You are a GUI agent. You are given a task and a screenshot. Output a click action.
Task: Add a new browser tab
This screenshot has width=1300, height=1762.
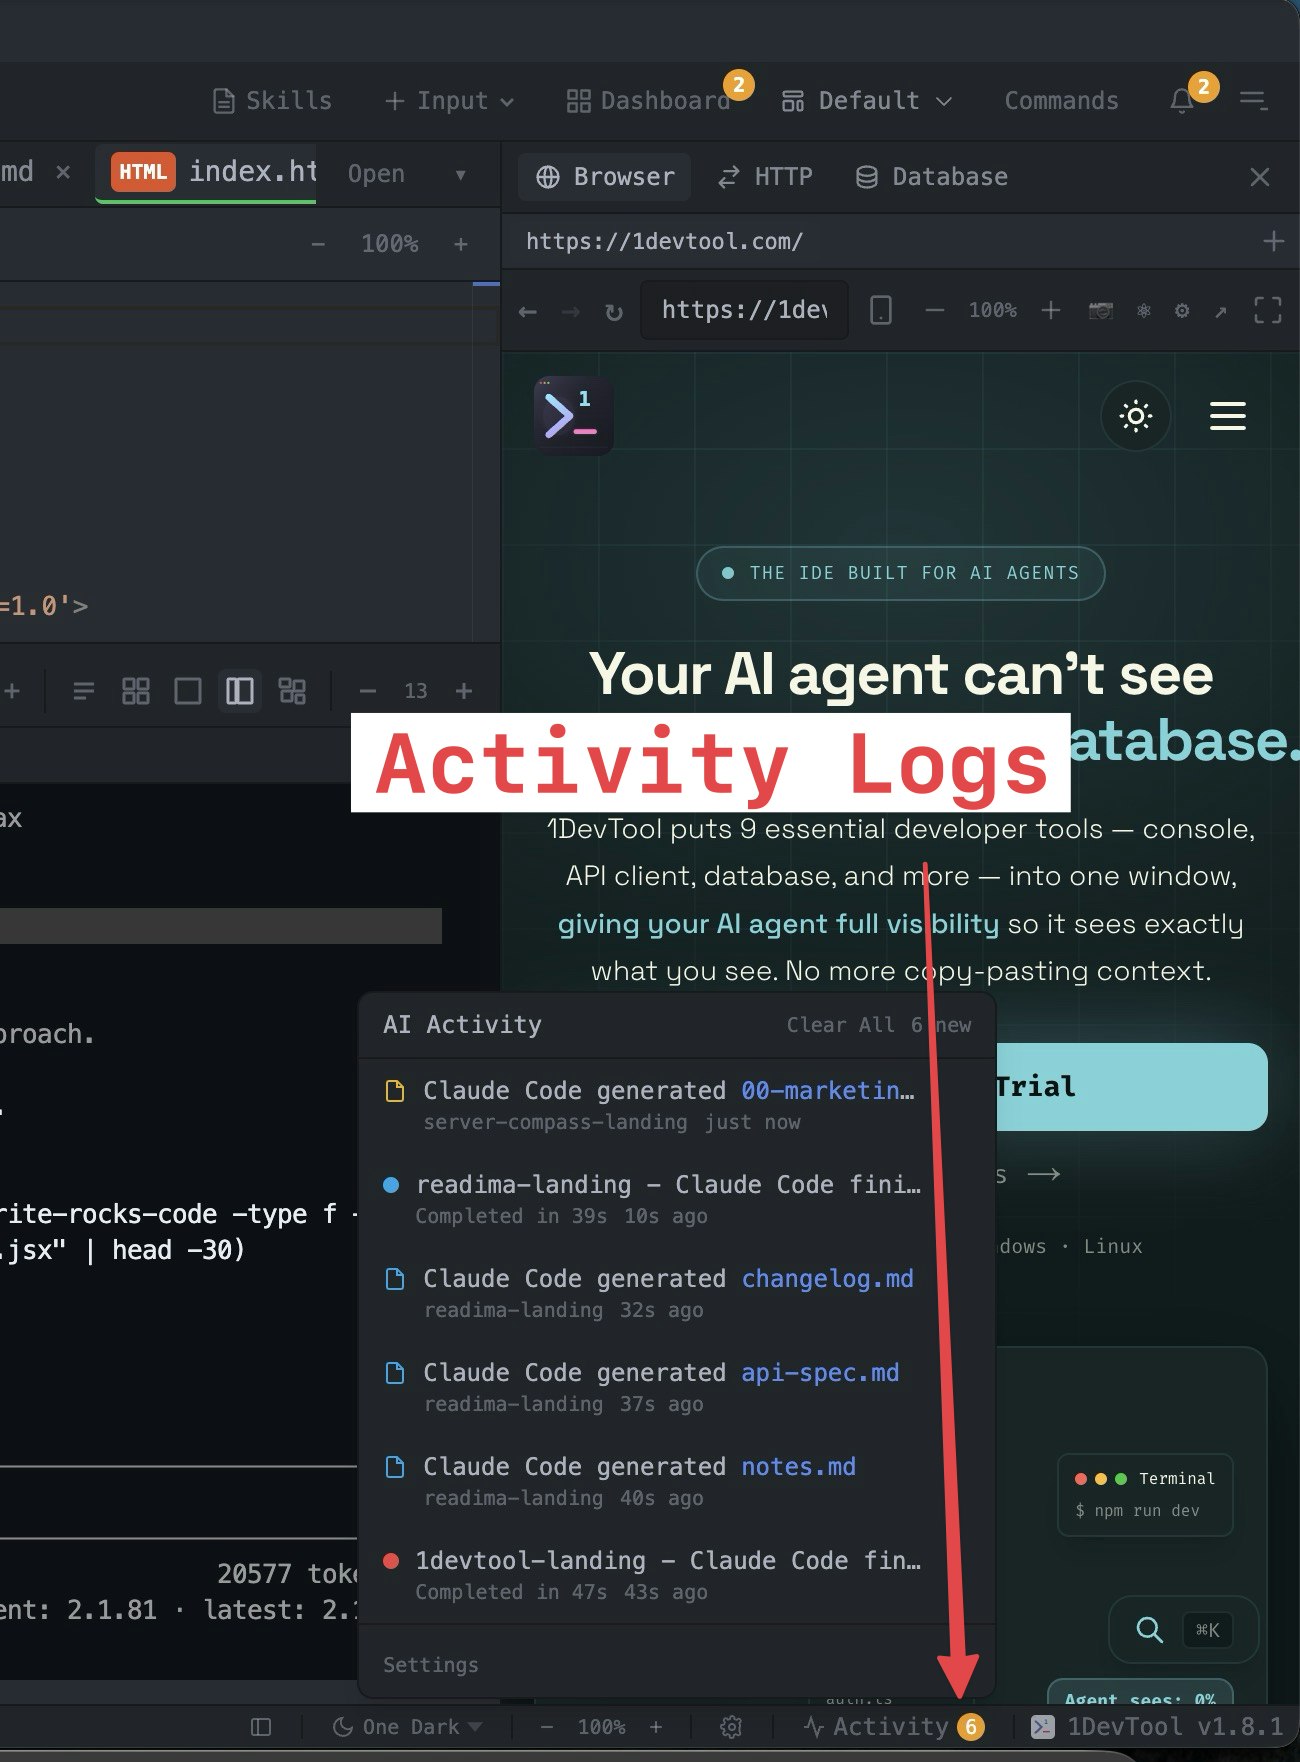coord(1273,241)
